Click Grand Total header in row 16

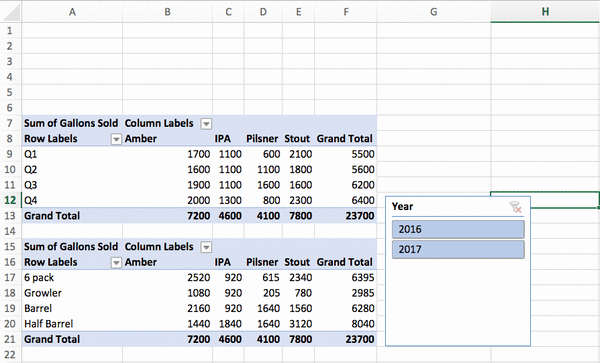point(344,262)
